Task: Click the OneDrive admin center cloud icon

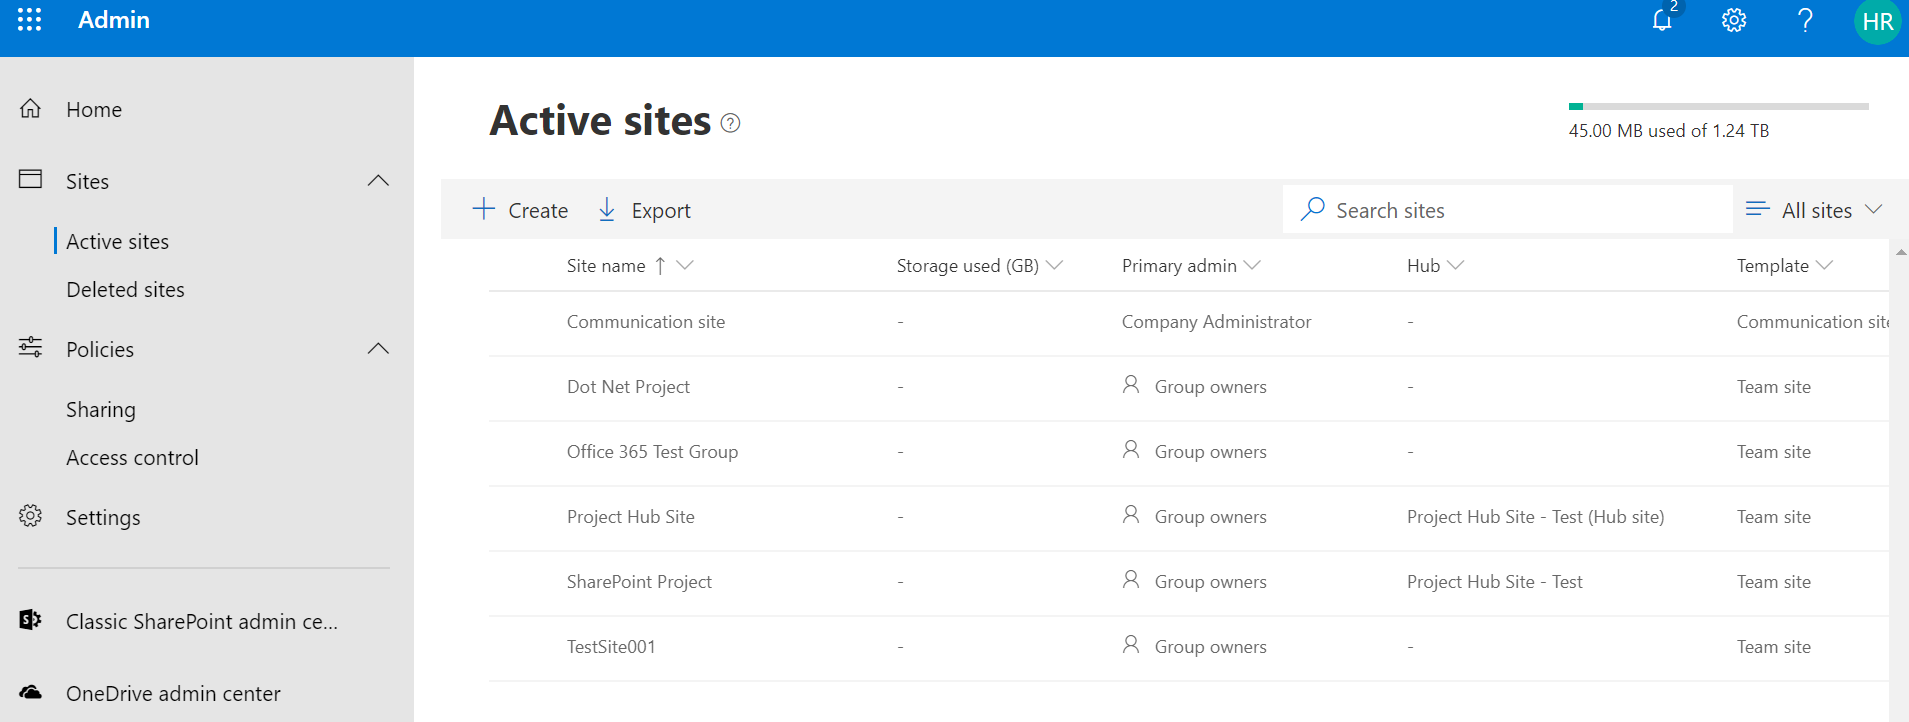Action: coord(31,692)
